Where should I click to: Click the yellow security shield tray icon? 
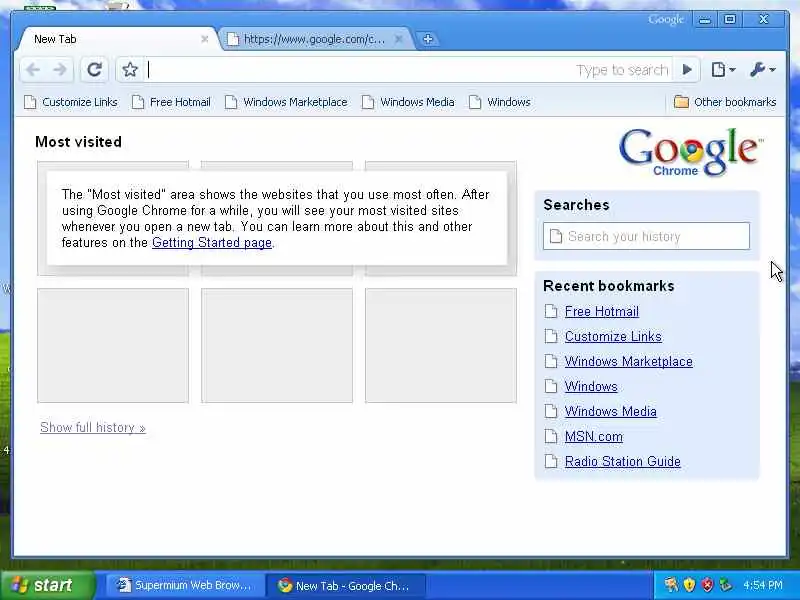pyautogui.click(x=689, y=585)
